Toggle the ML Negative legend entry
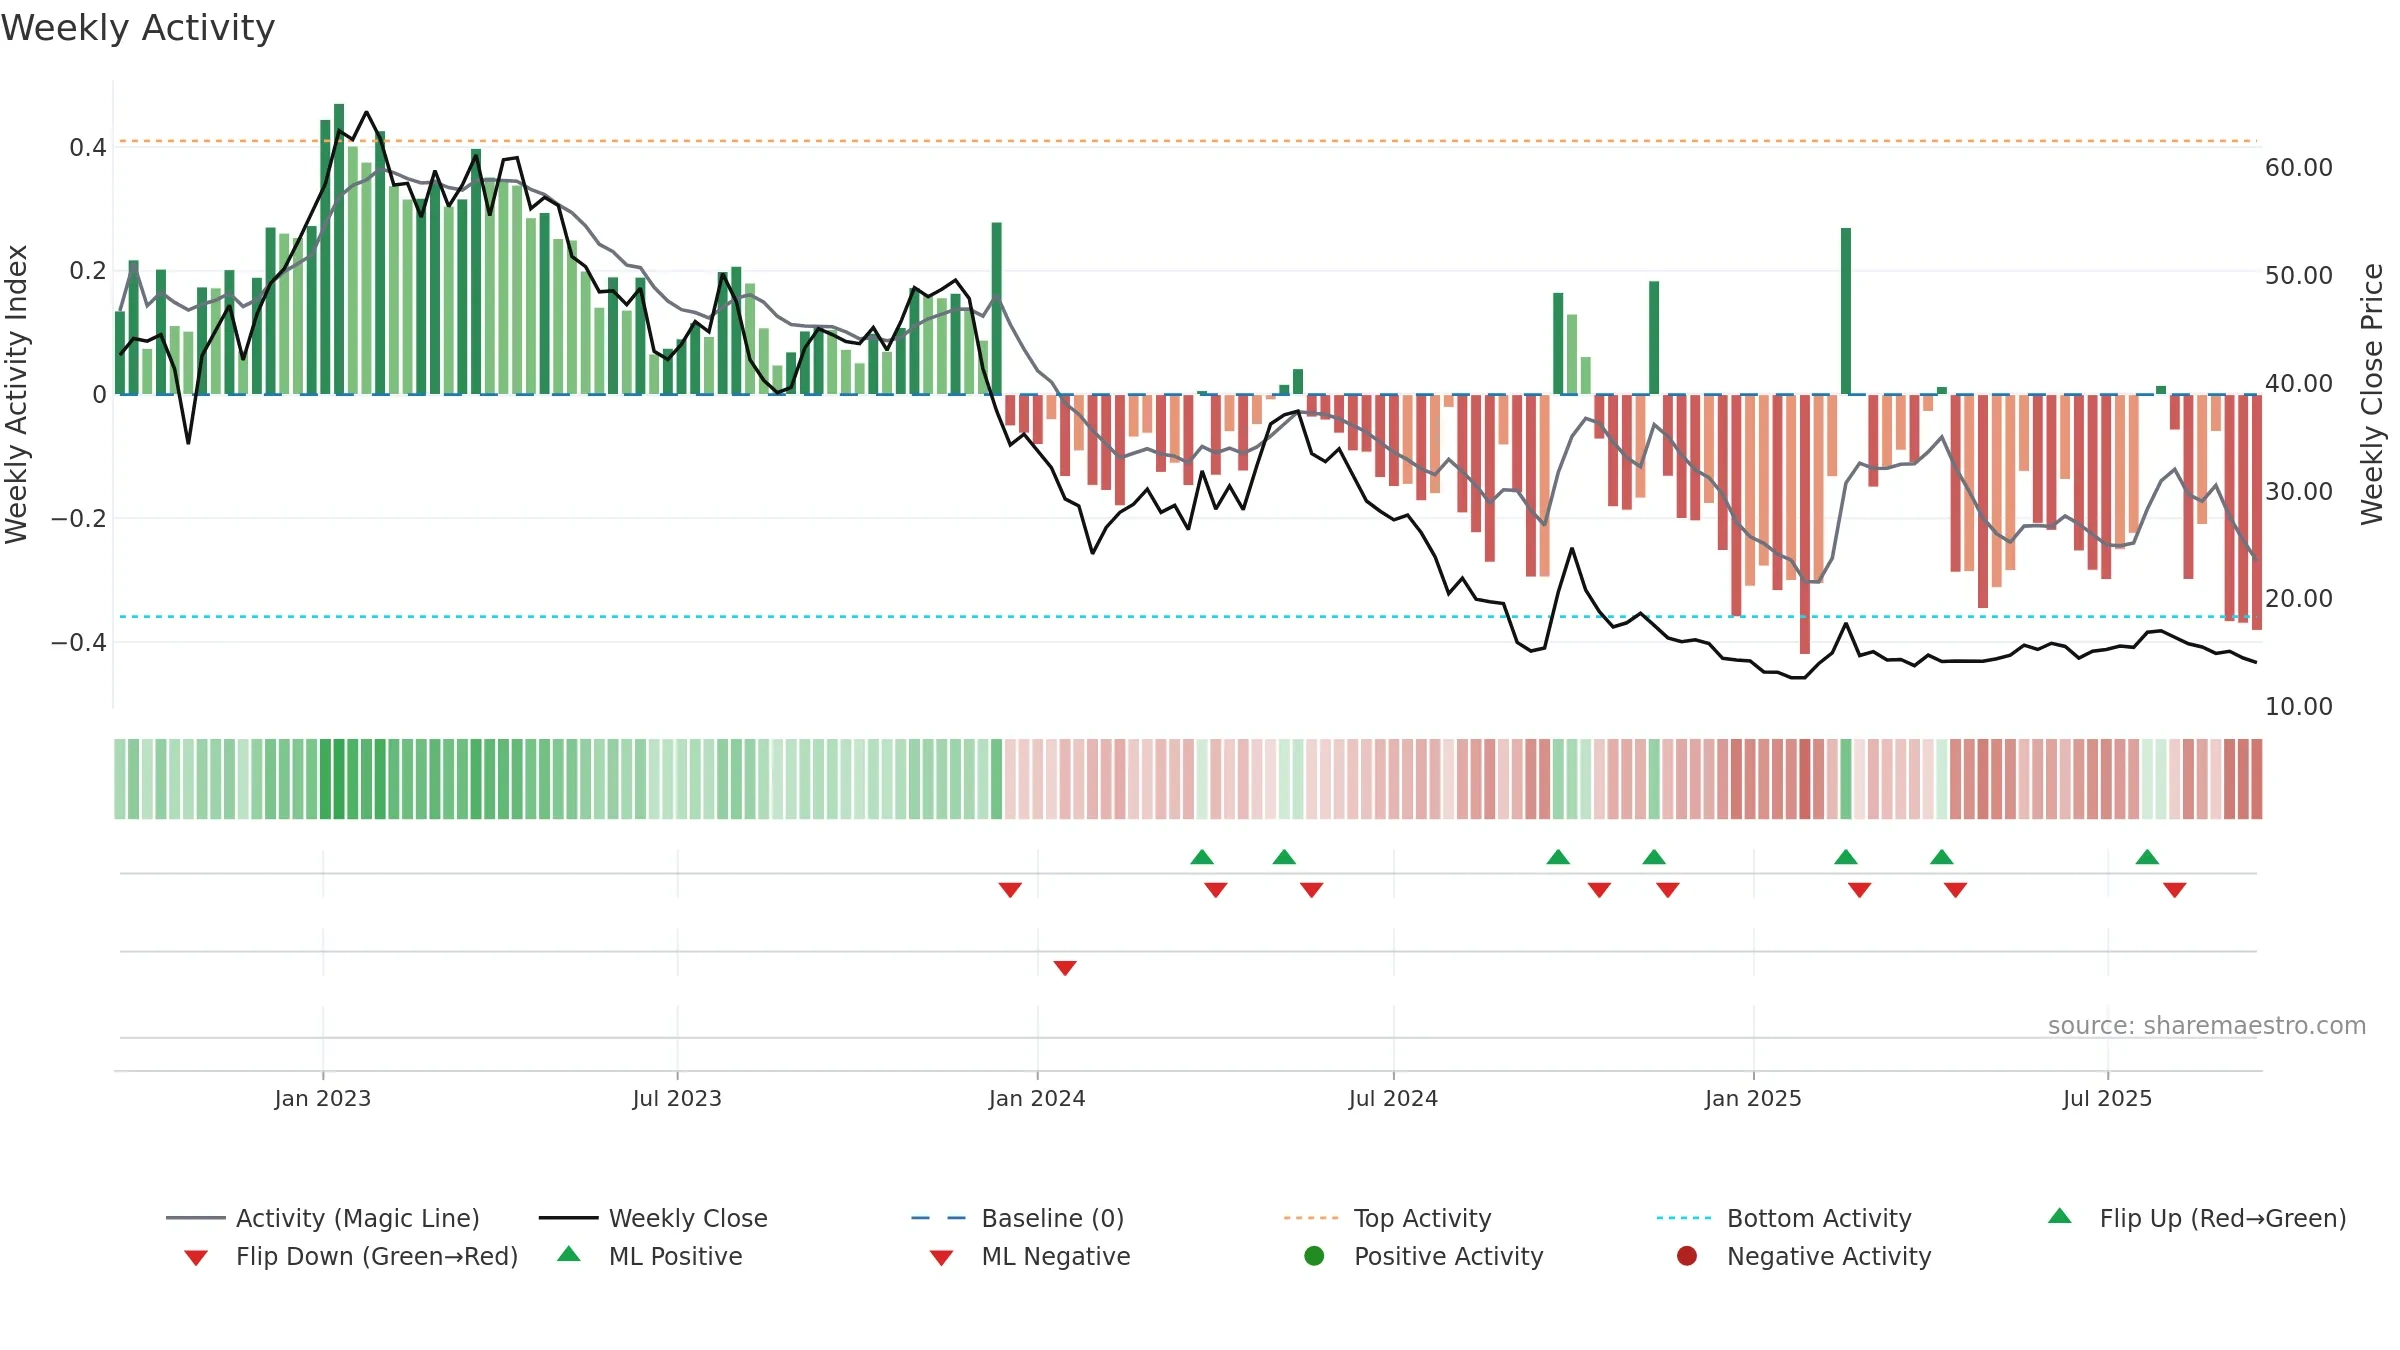 coord(1030,1256)
